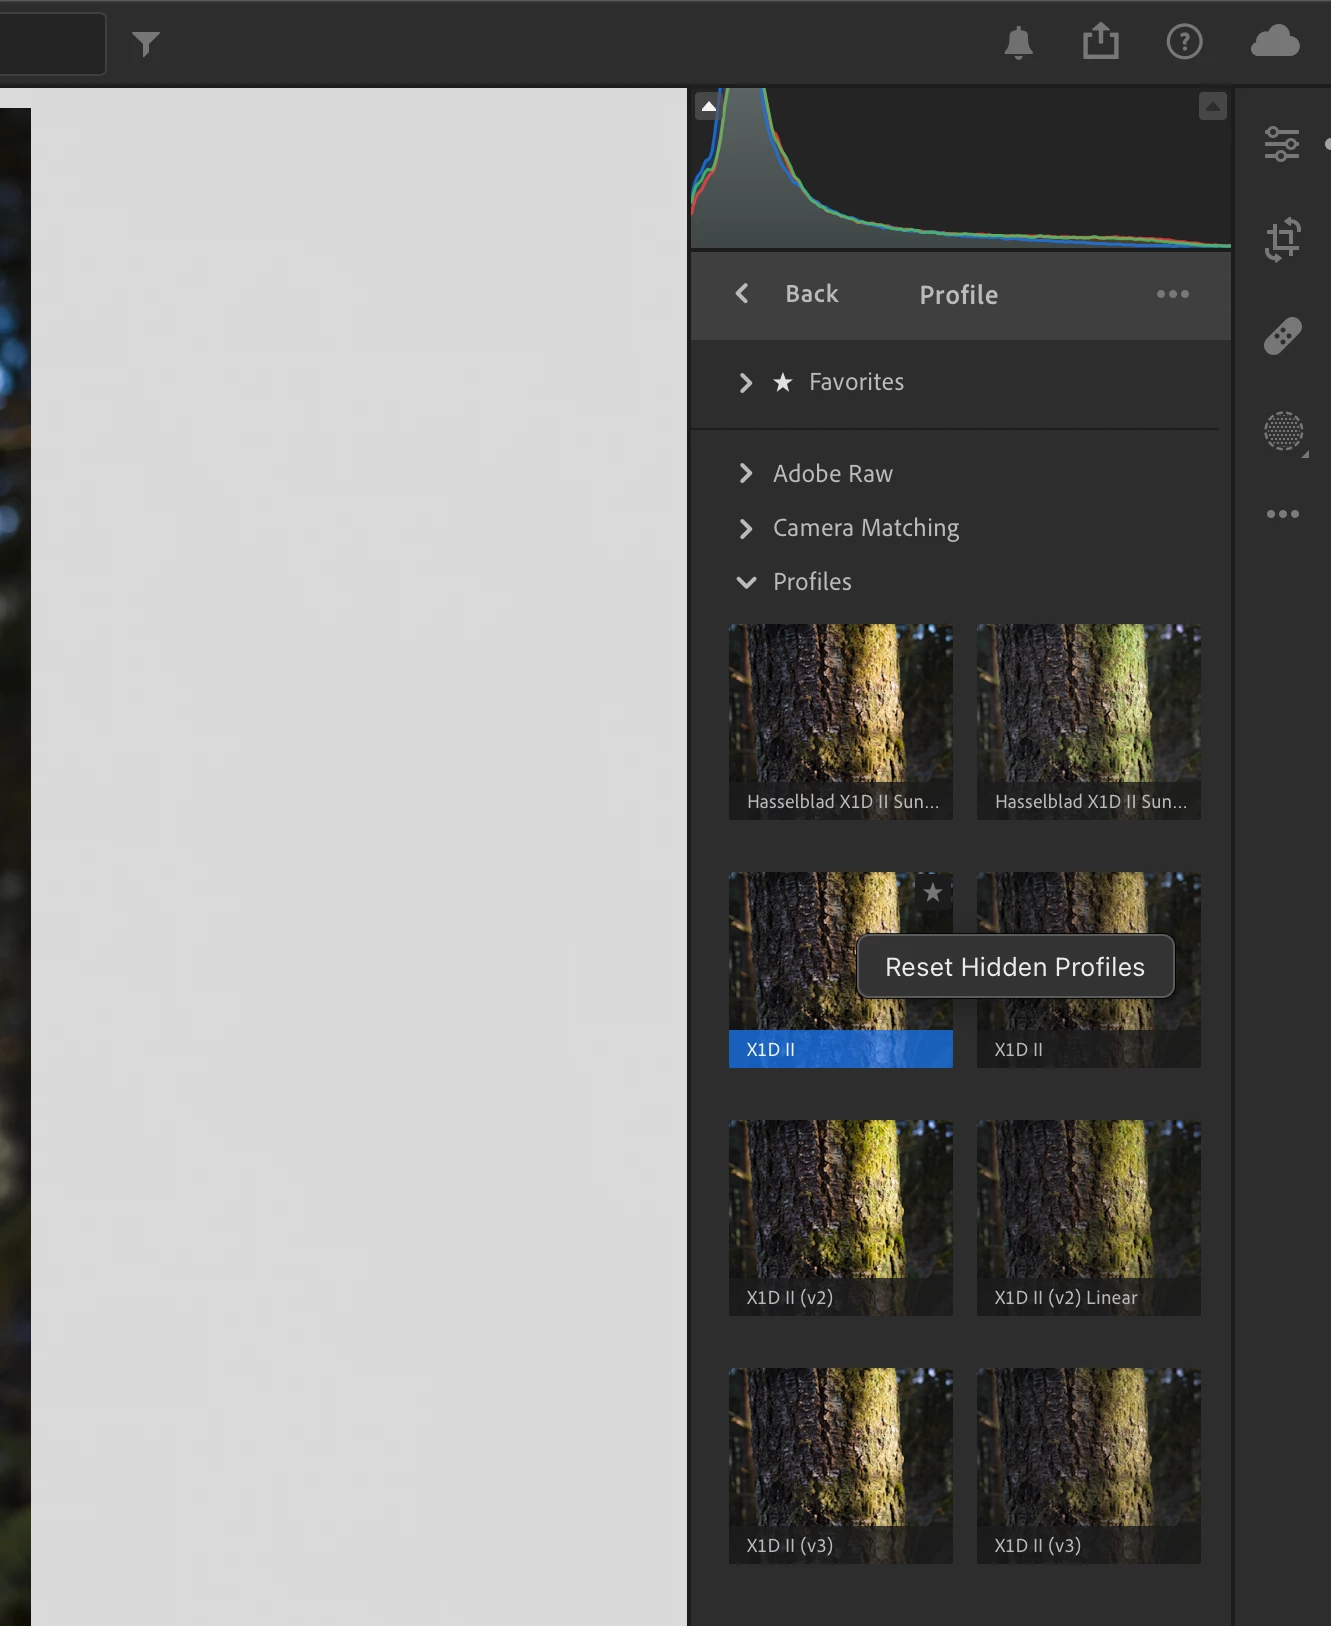Expand the Favorites group
Viewport: 1331px width, 1626px height.
(745, 383)
